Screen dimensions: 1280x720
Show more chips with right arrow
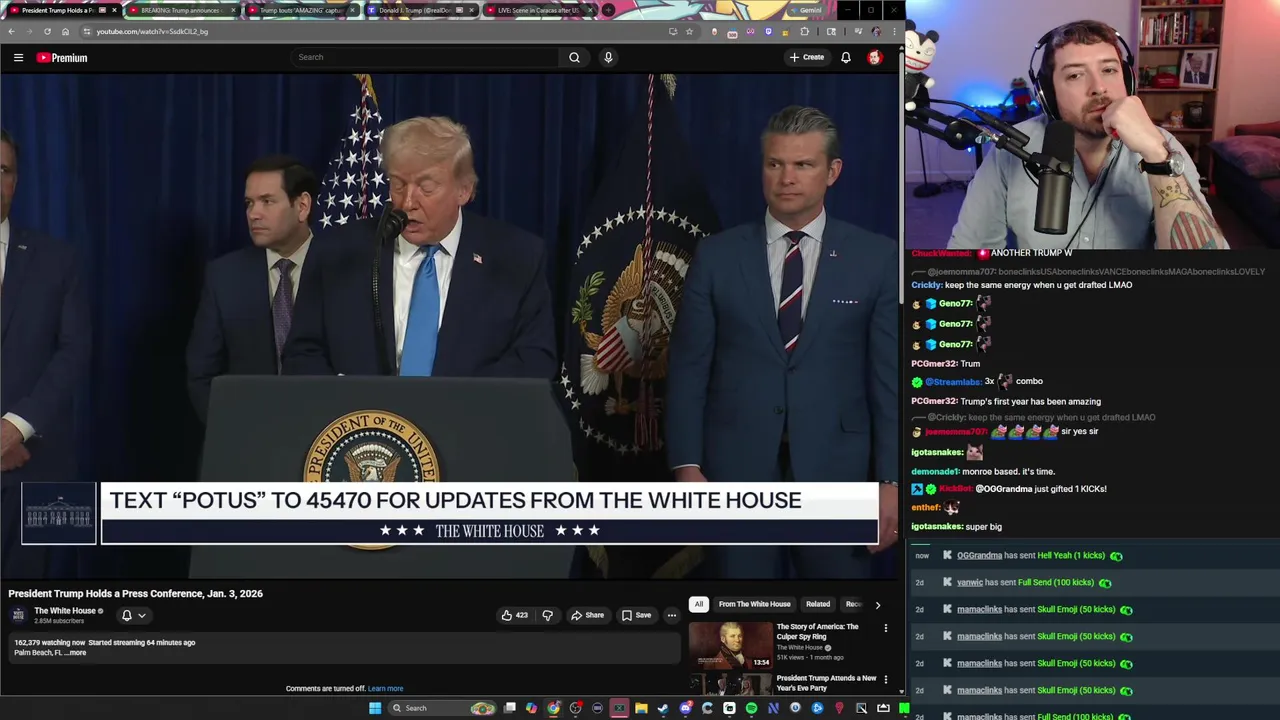click(x=878, y=604)
